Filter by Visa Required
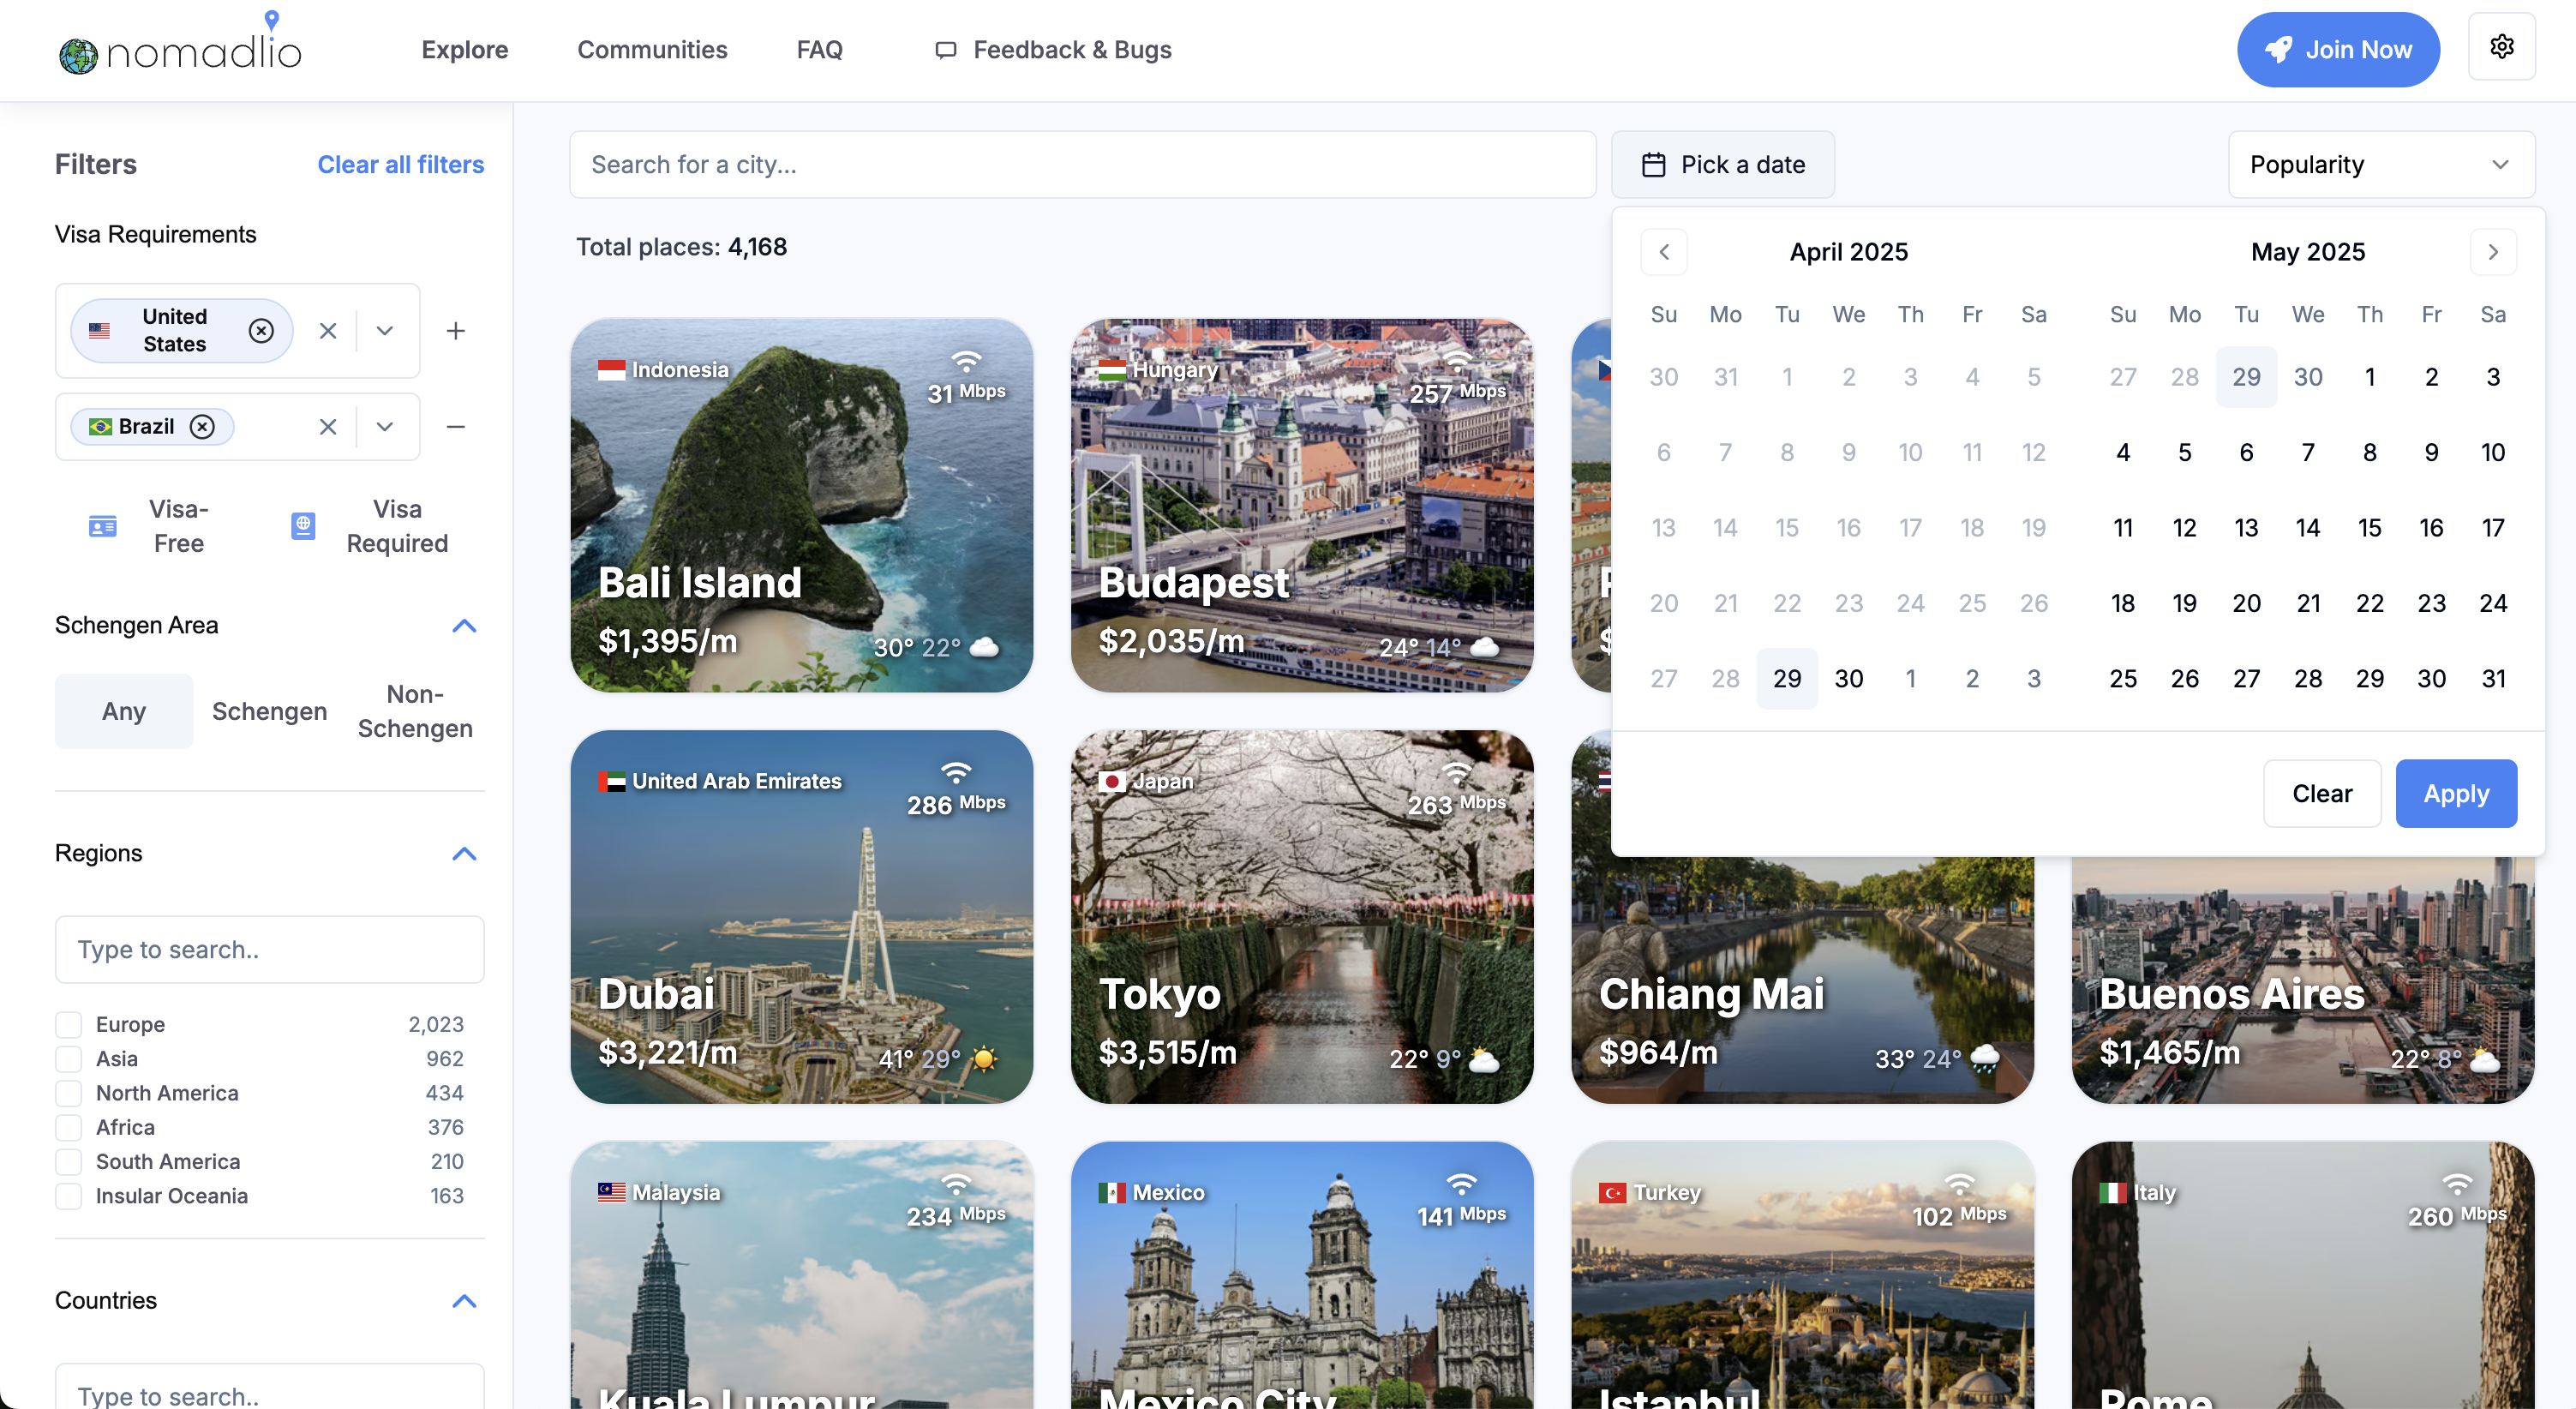 pyautogui.click(x=370, y=527)
